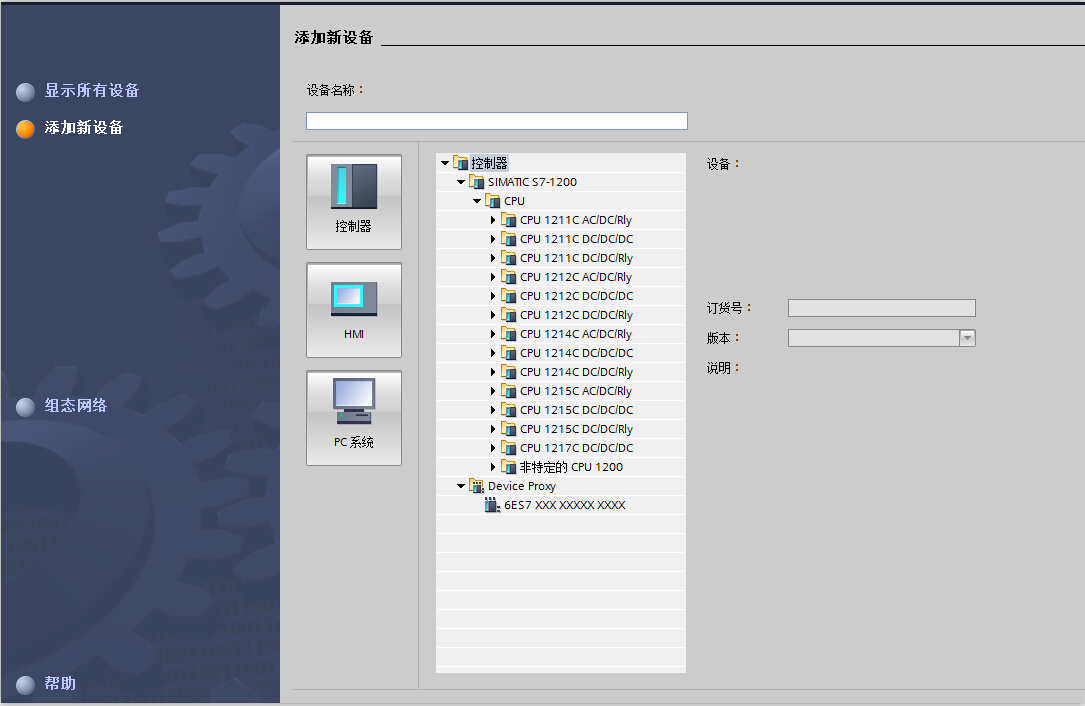Viewport: 1085px width, 706px height.
Task: Collapse the CPU folder node
Action: pyautogui.click(x=477, y=201)
